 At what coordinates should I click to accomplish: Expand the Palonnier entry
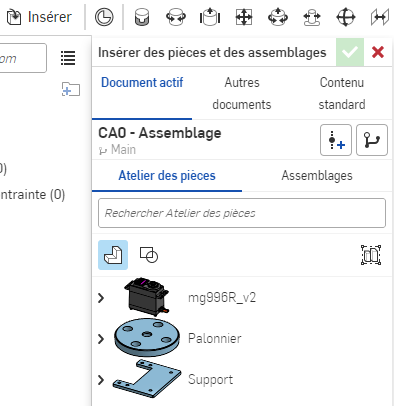click(x=101, y=339)
